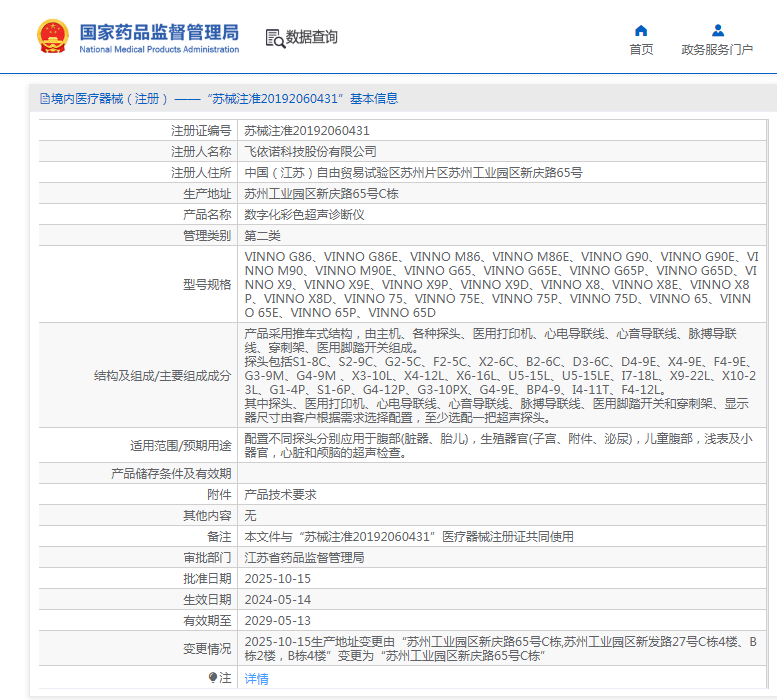Click the document icon before 境内医疗器械
777x700 pixels.
(x=44, y=98)
